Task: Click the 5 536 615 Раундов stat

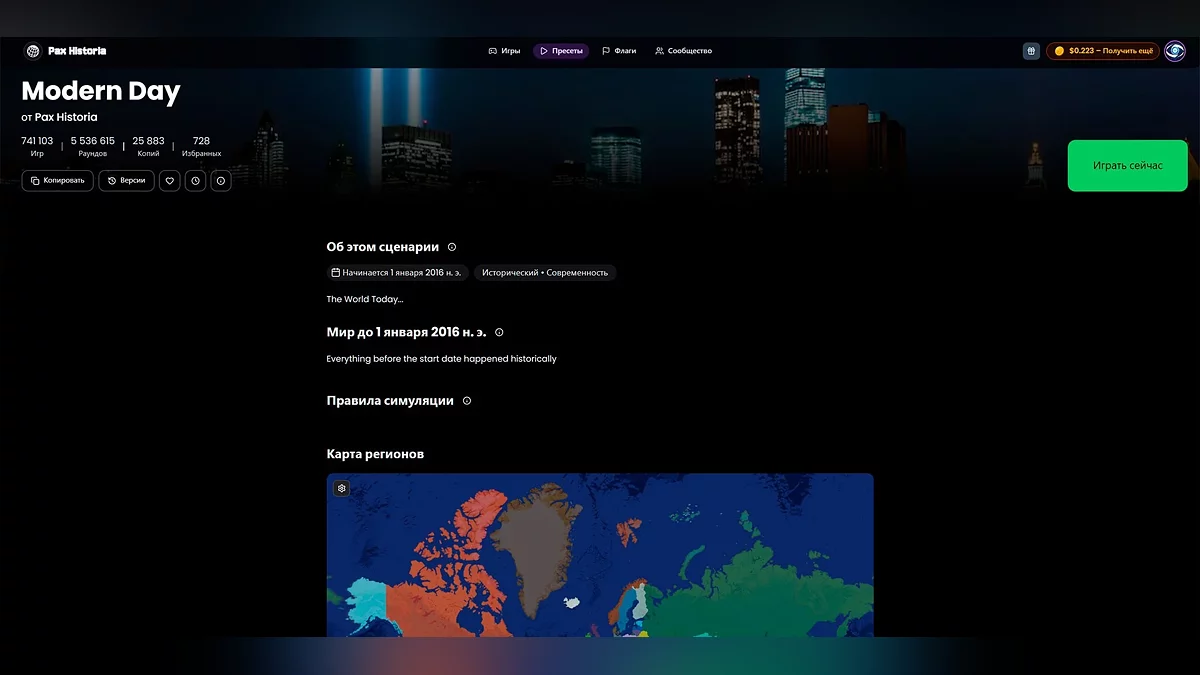Action: click(92, 147)
